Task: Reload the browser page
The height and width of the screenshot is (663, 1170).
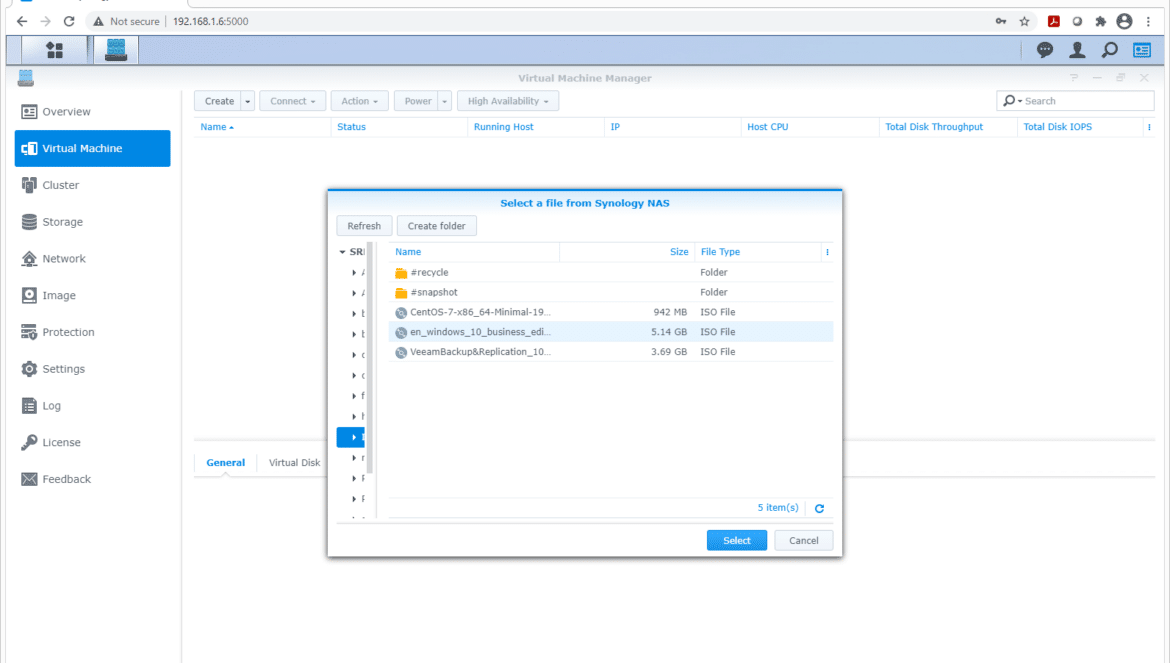Action: click(69, 21)
